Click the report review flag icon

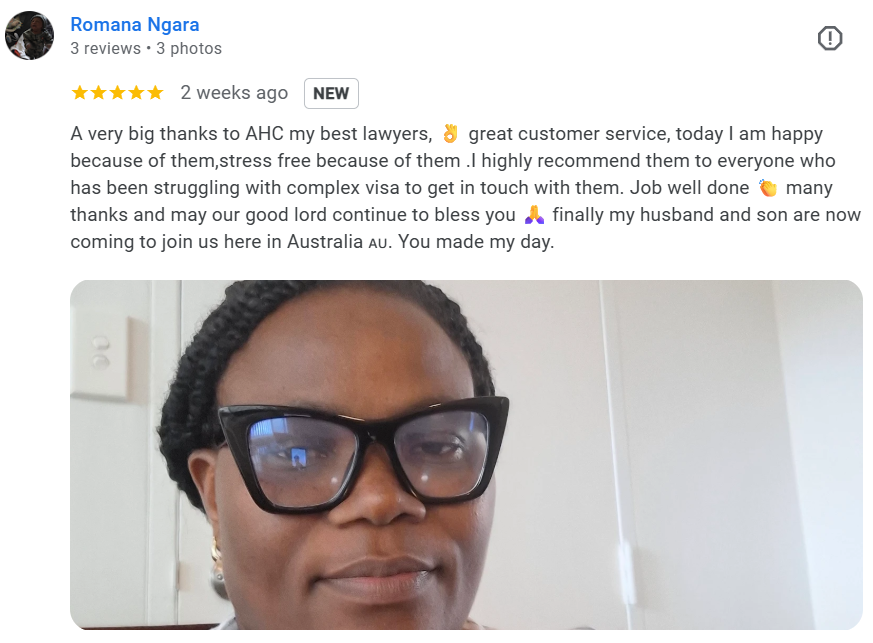click(830, 38)
